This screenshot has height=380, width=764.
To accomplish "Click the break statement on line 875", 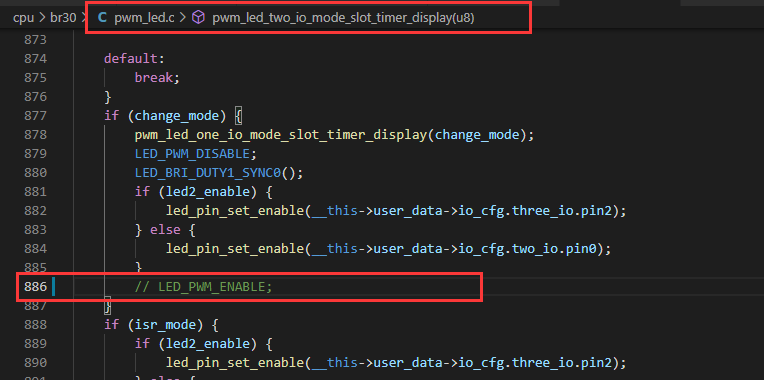I will (154, 77).
